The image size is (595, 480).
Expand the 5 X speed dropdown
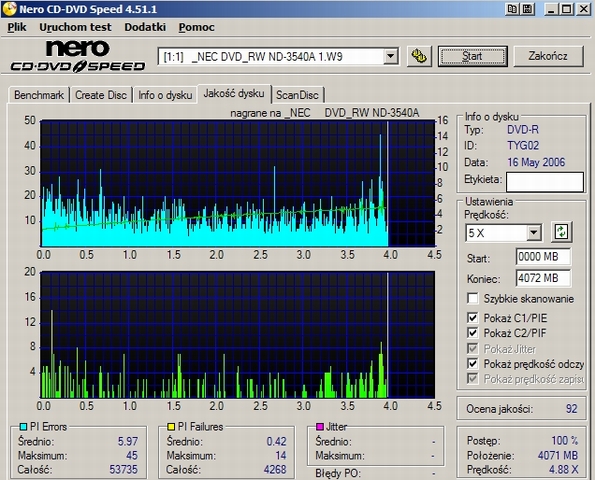tap(533, 232)
